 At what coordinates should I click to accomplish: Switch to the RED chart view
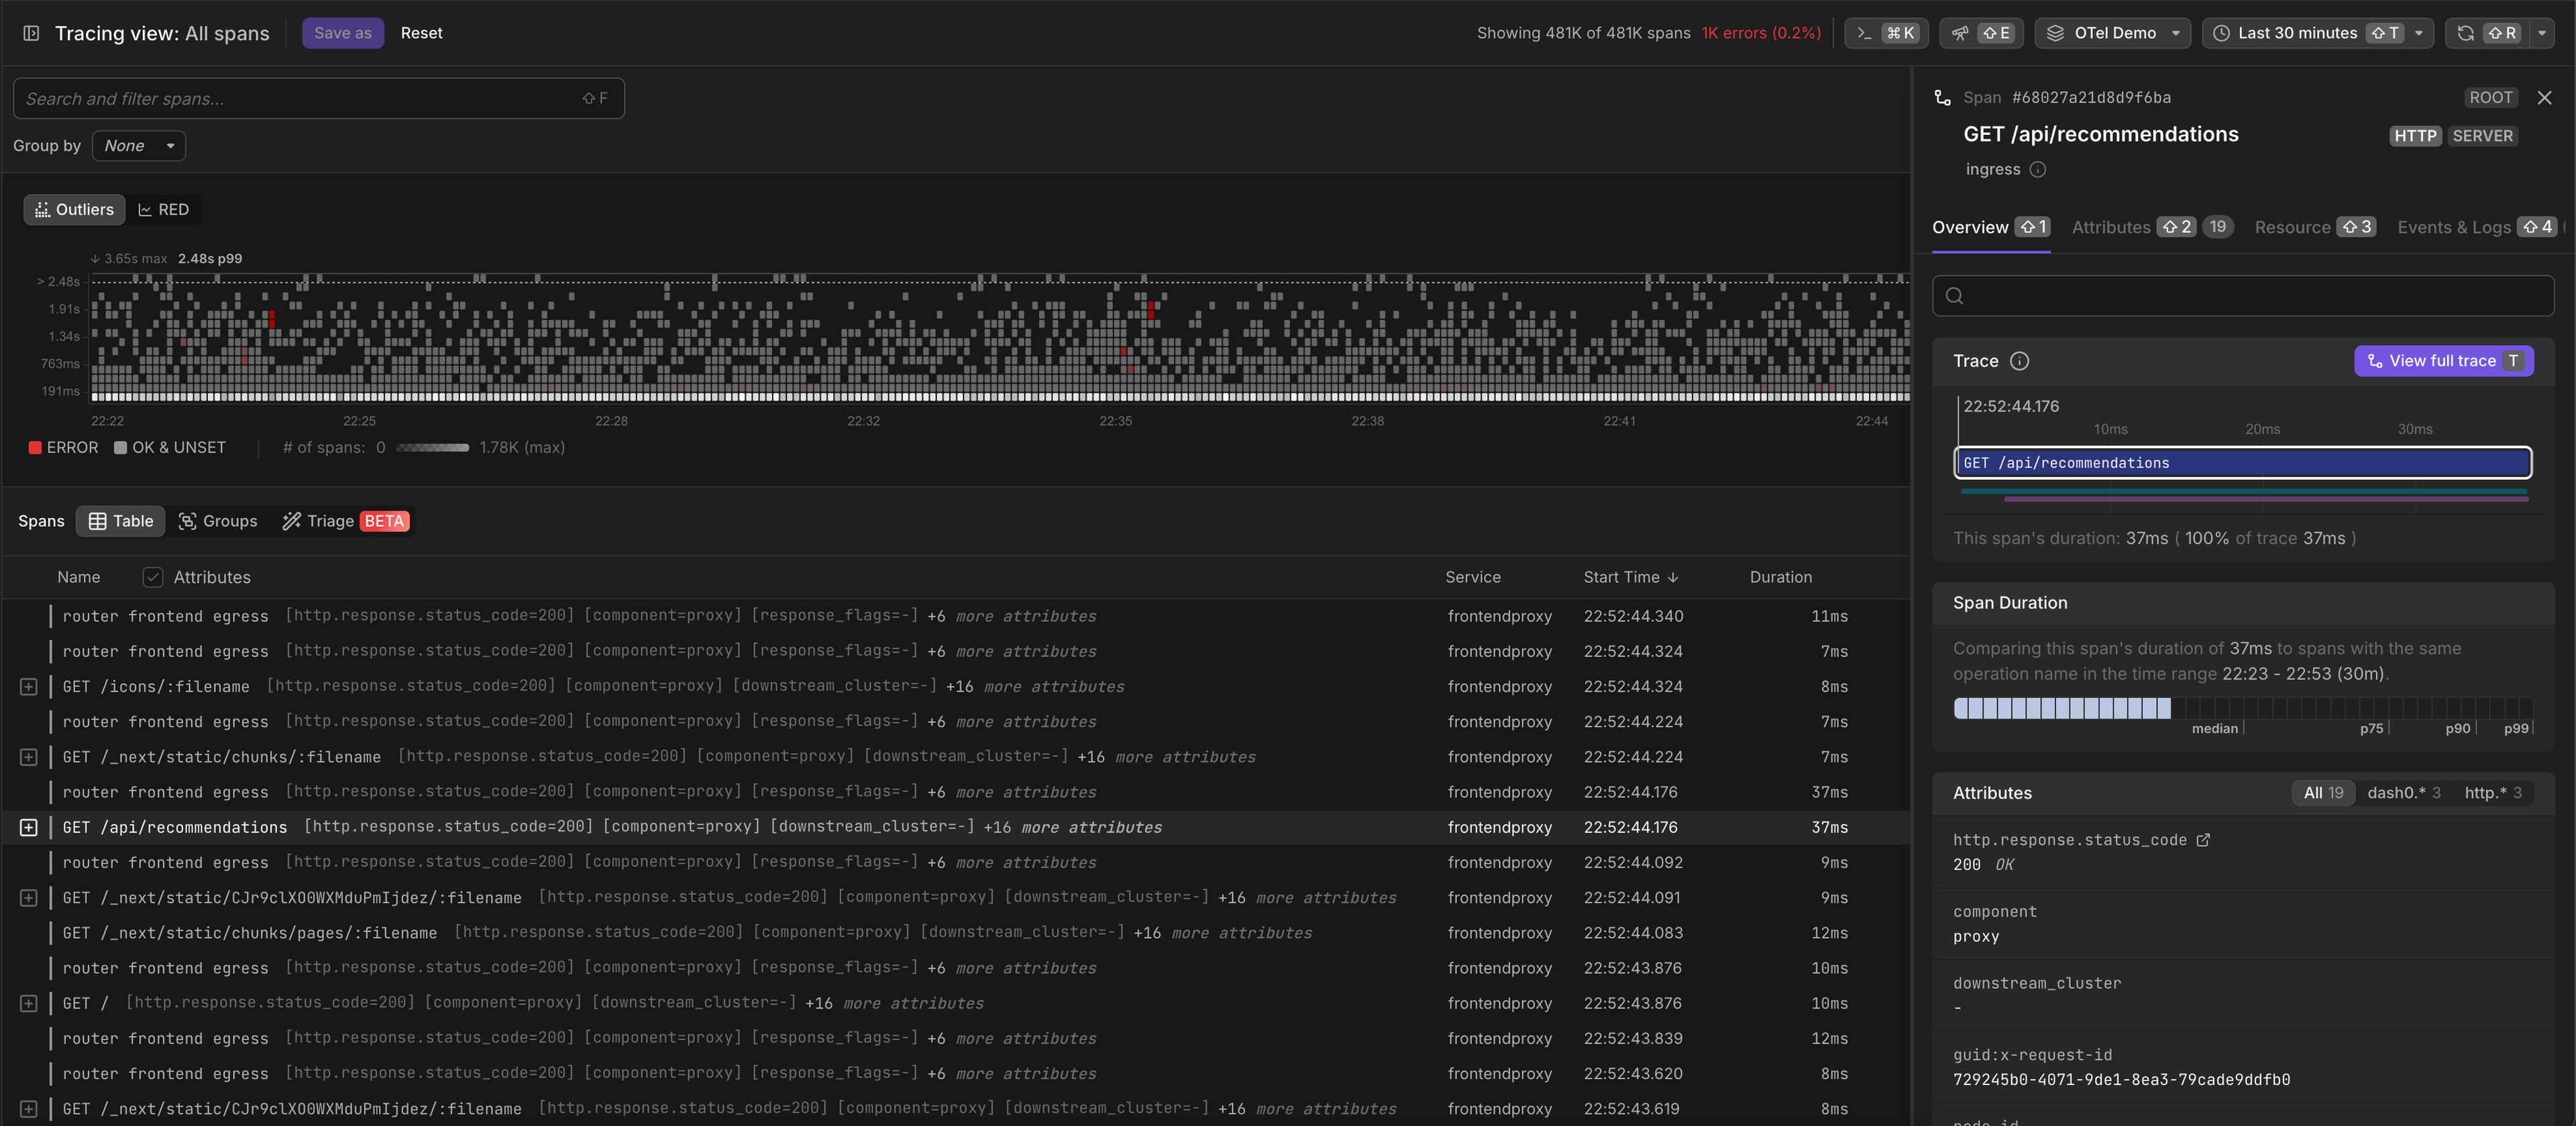click(163, 210)
